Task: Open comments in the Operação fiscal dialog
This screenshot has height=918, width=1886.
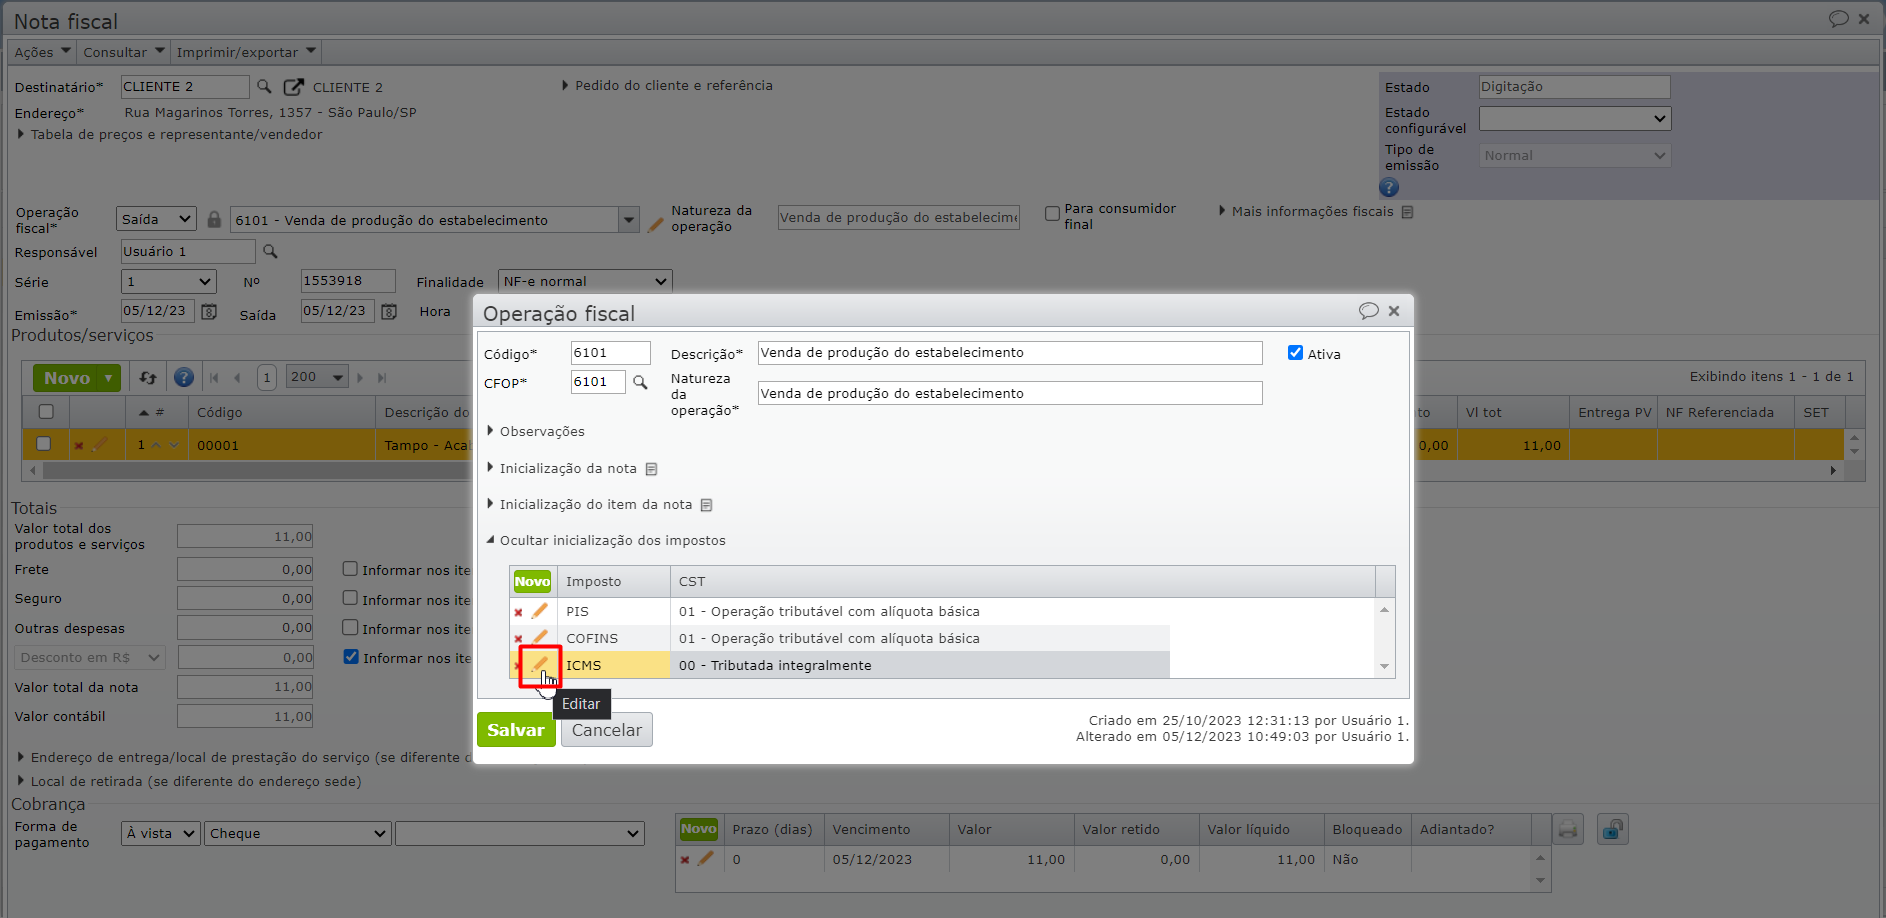Action: tap(1369, 311)
